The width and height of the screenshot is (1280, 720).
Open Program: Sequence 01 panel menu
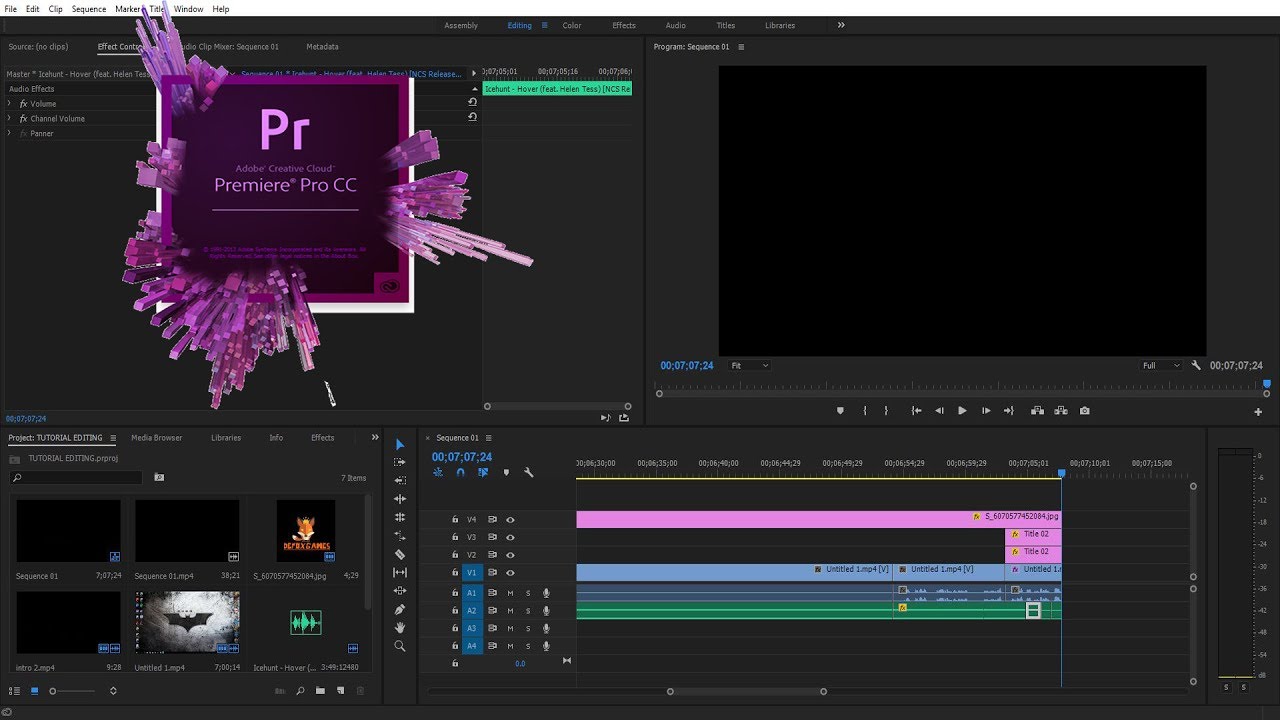pyautogui.click(x=741, y=47)
